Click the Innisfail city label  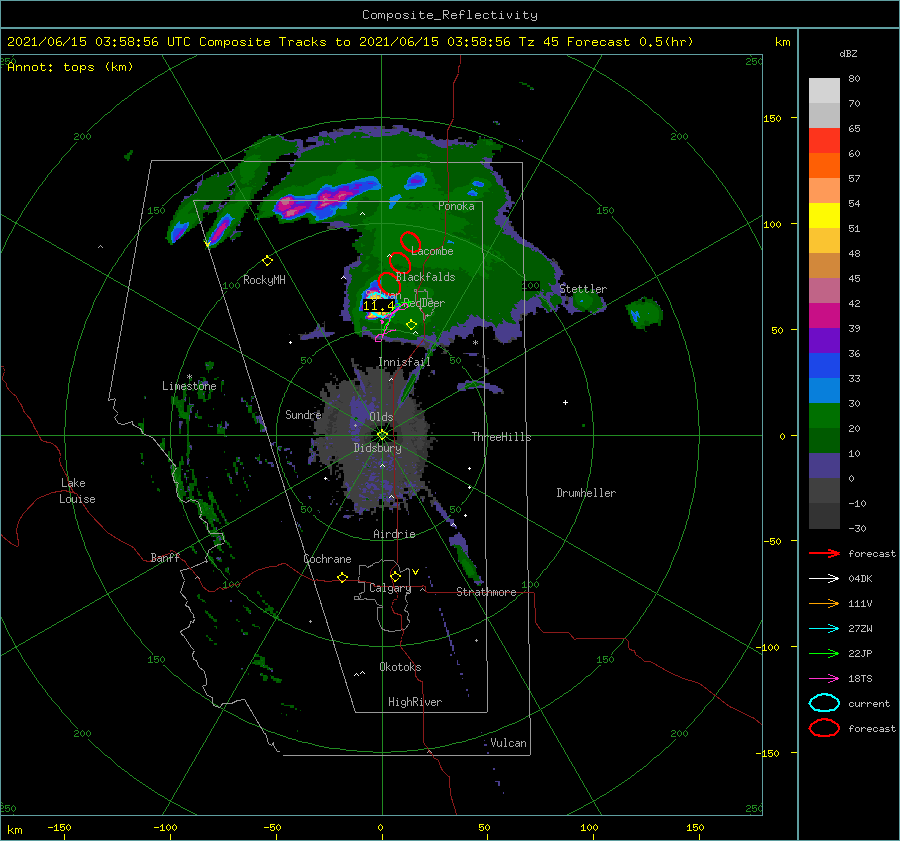click(x=404, y=362)
